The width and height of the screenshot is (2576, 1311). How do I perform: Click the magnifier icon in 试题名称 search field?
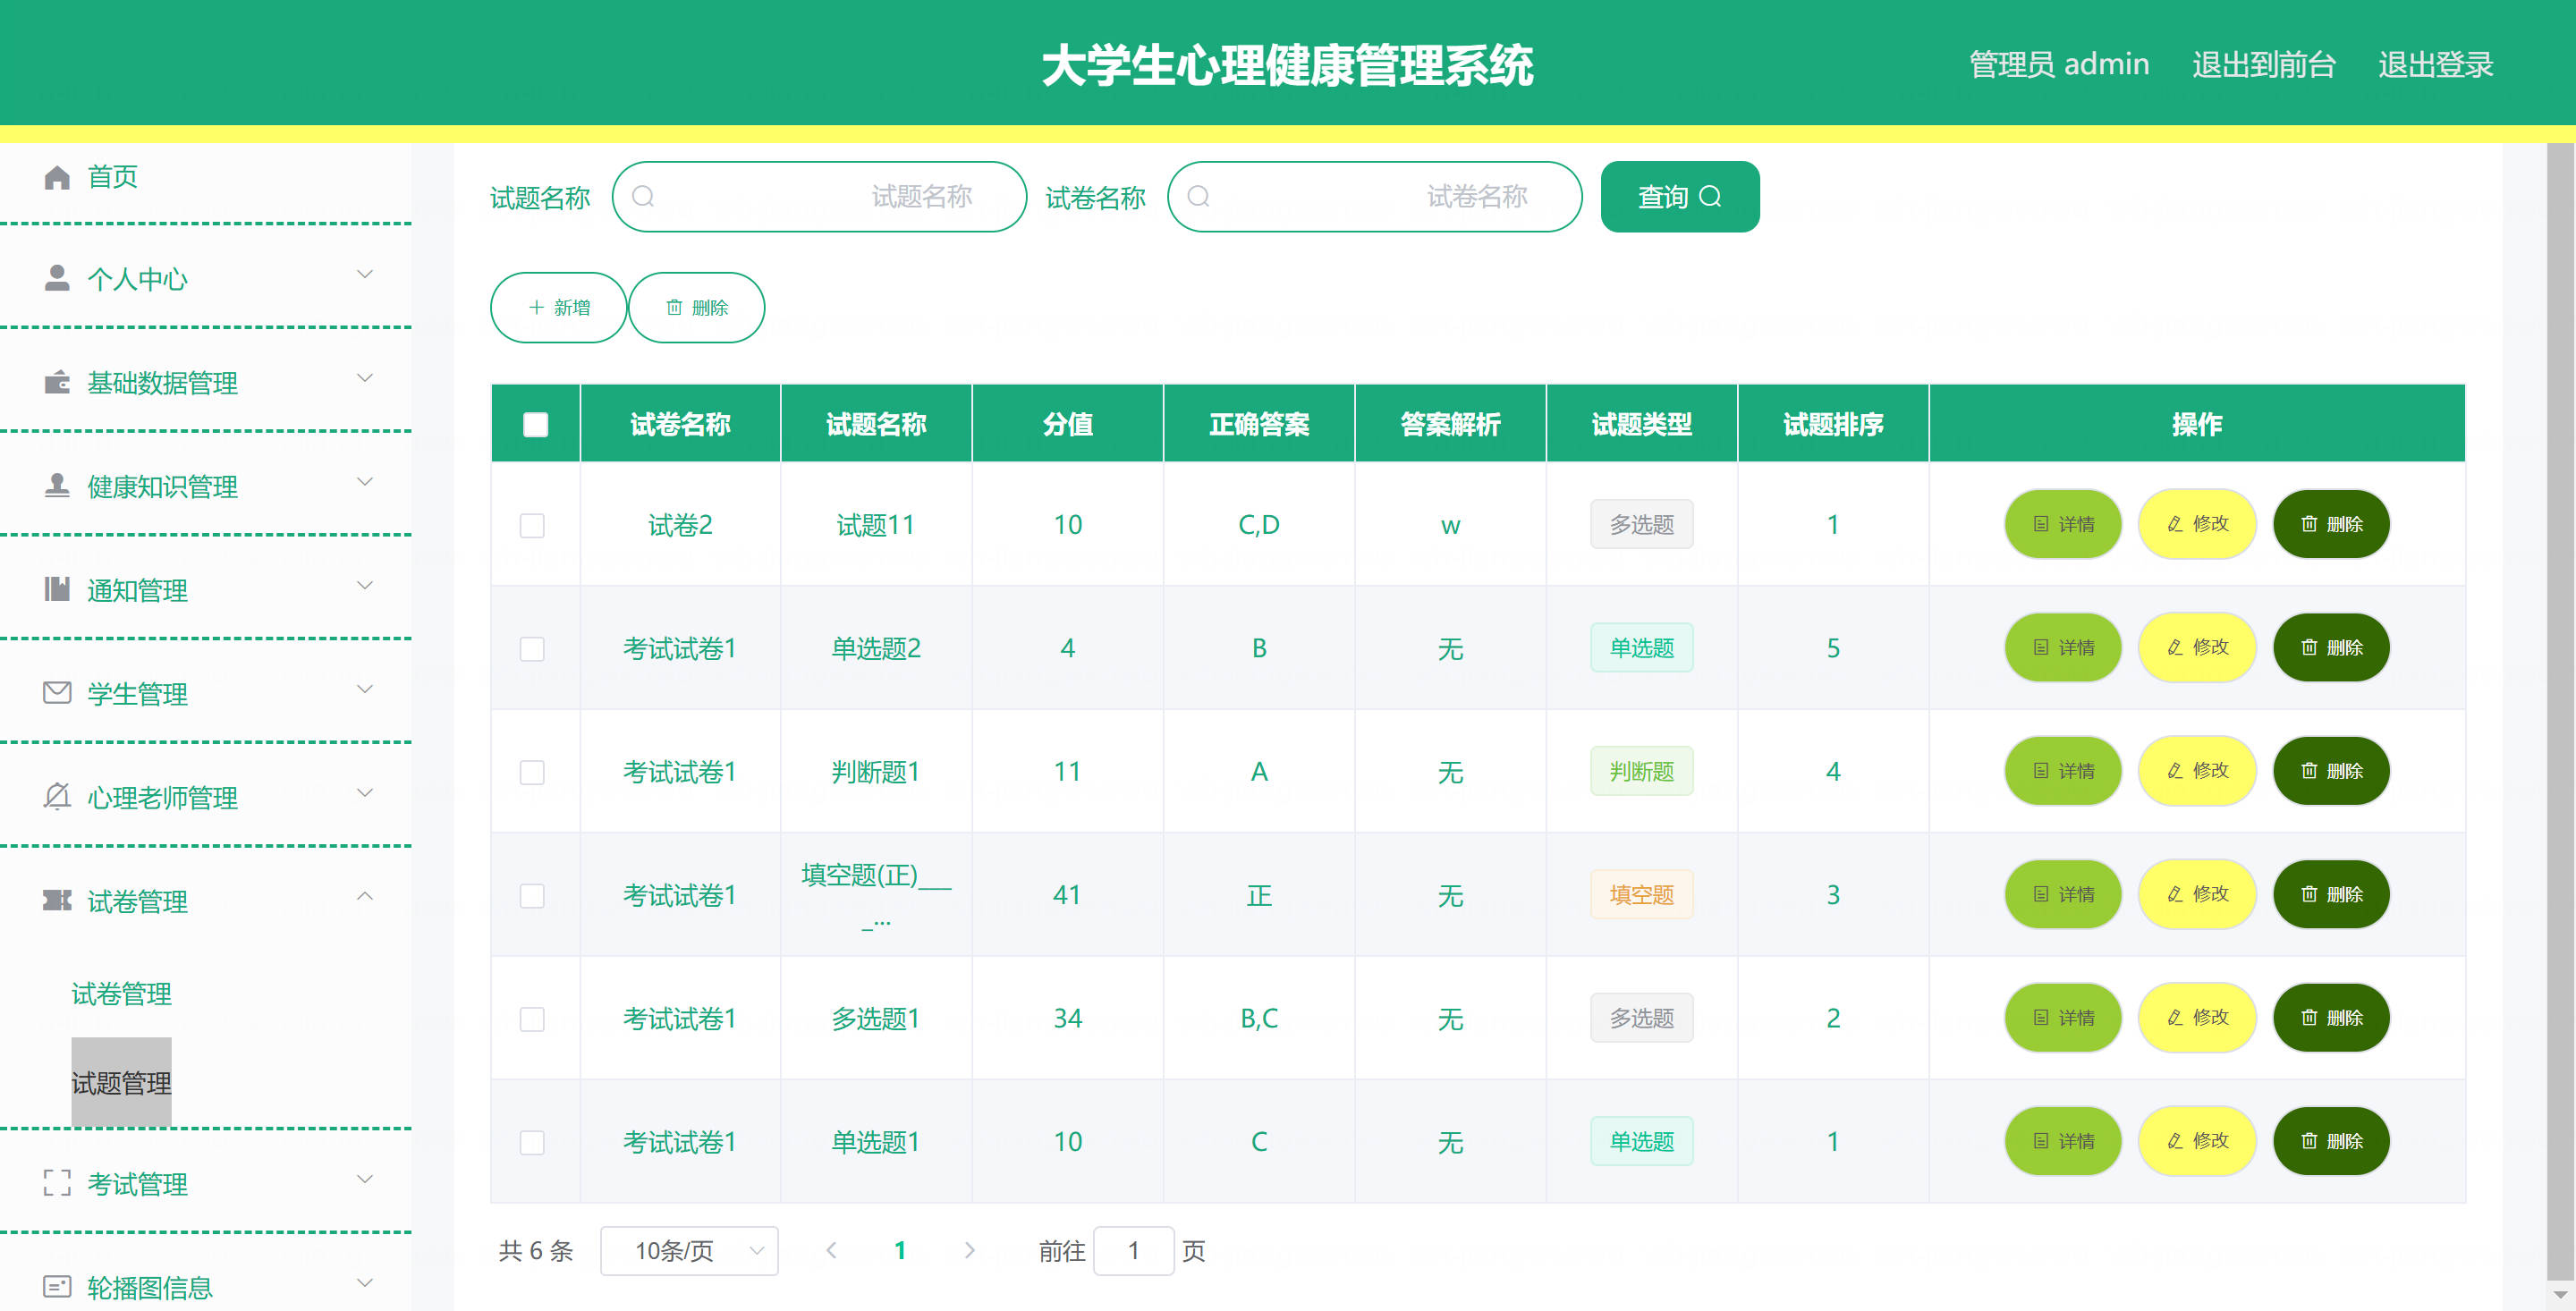[x=643, y=197]
